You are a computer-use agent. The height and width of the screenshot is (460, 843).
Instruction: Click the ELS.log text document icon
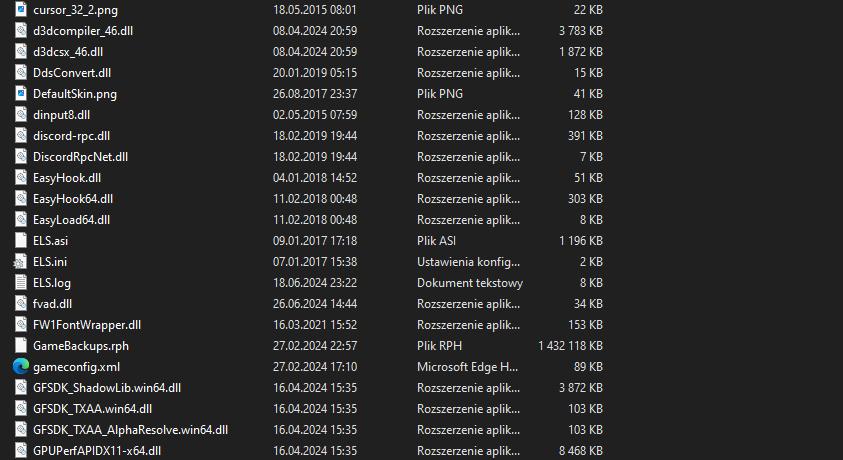20,282
